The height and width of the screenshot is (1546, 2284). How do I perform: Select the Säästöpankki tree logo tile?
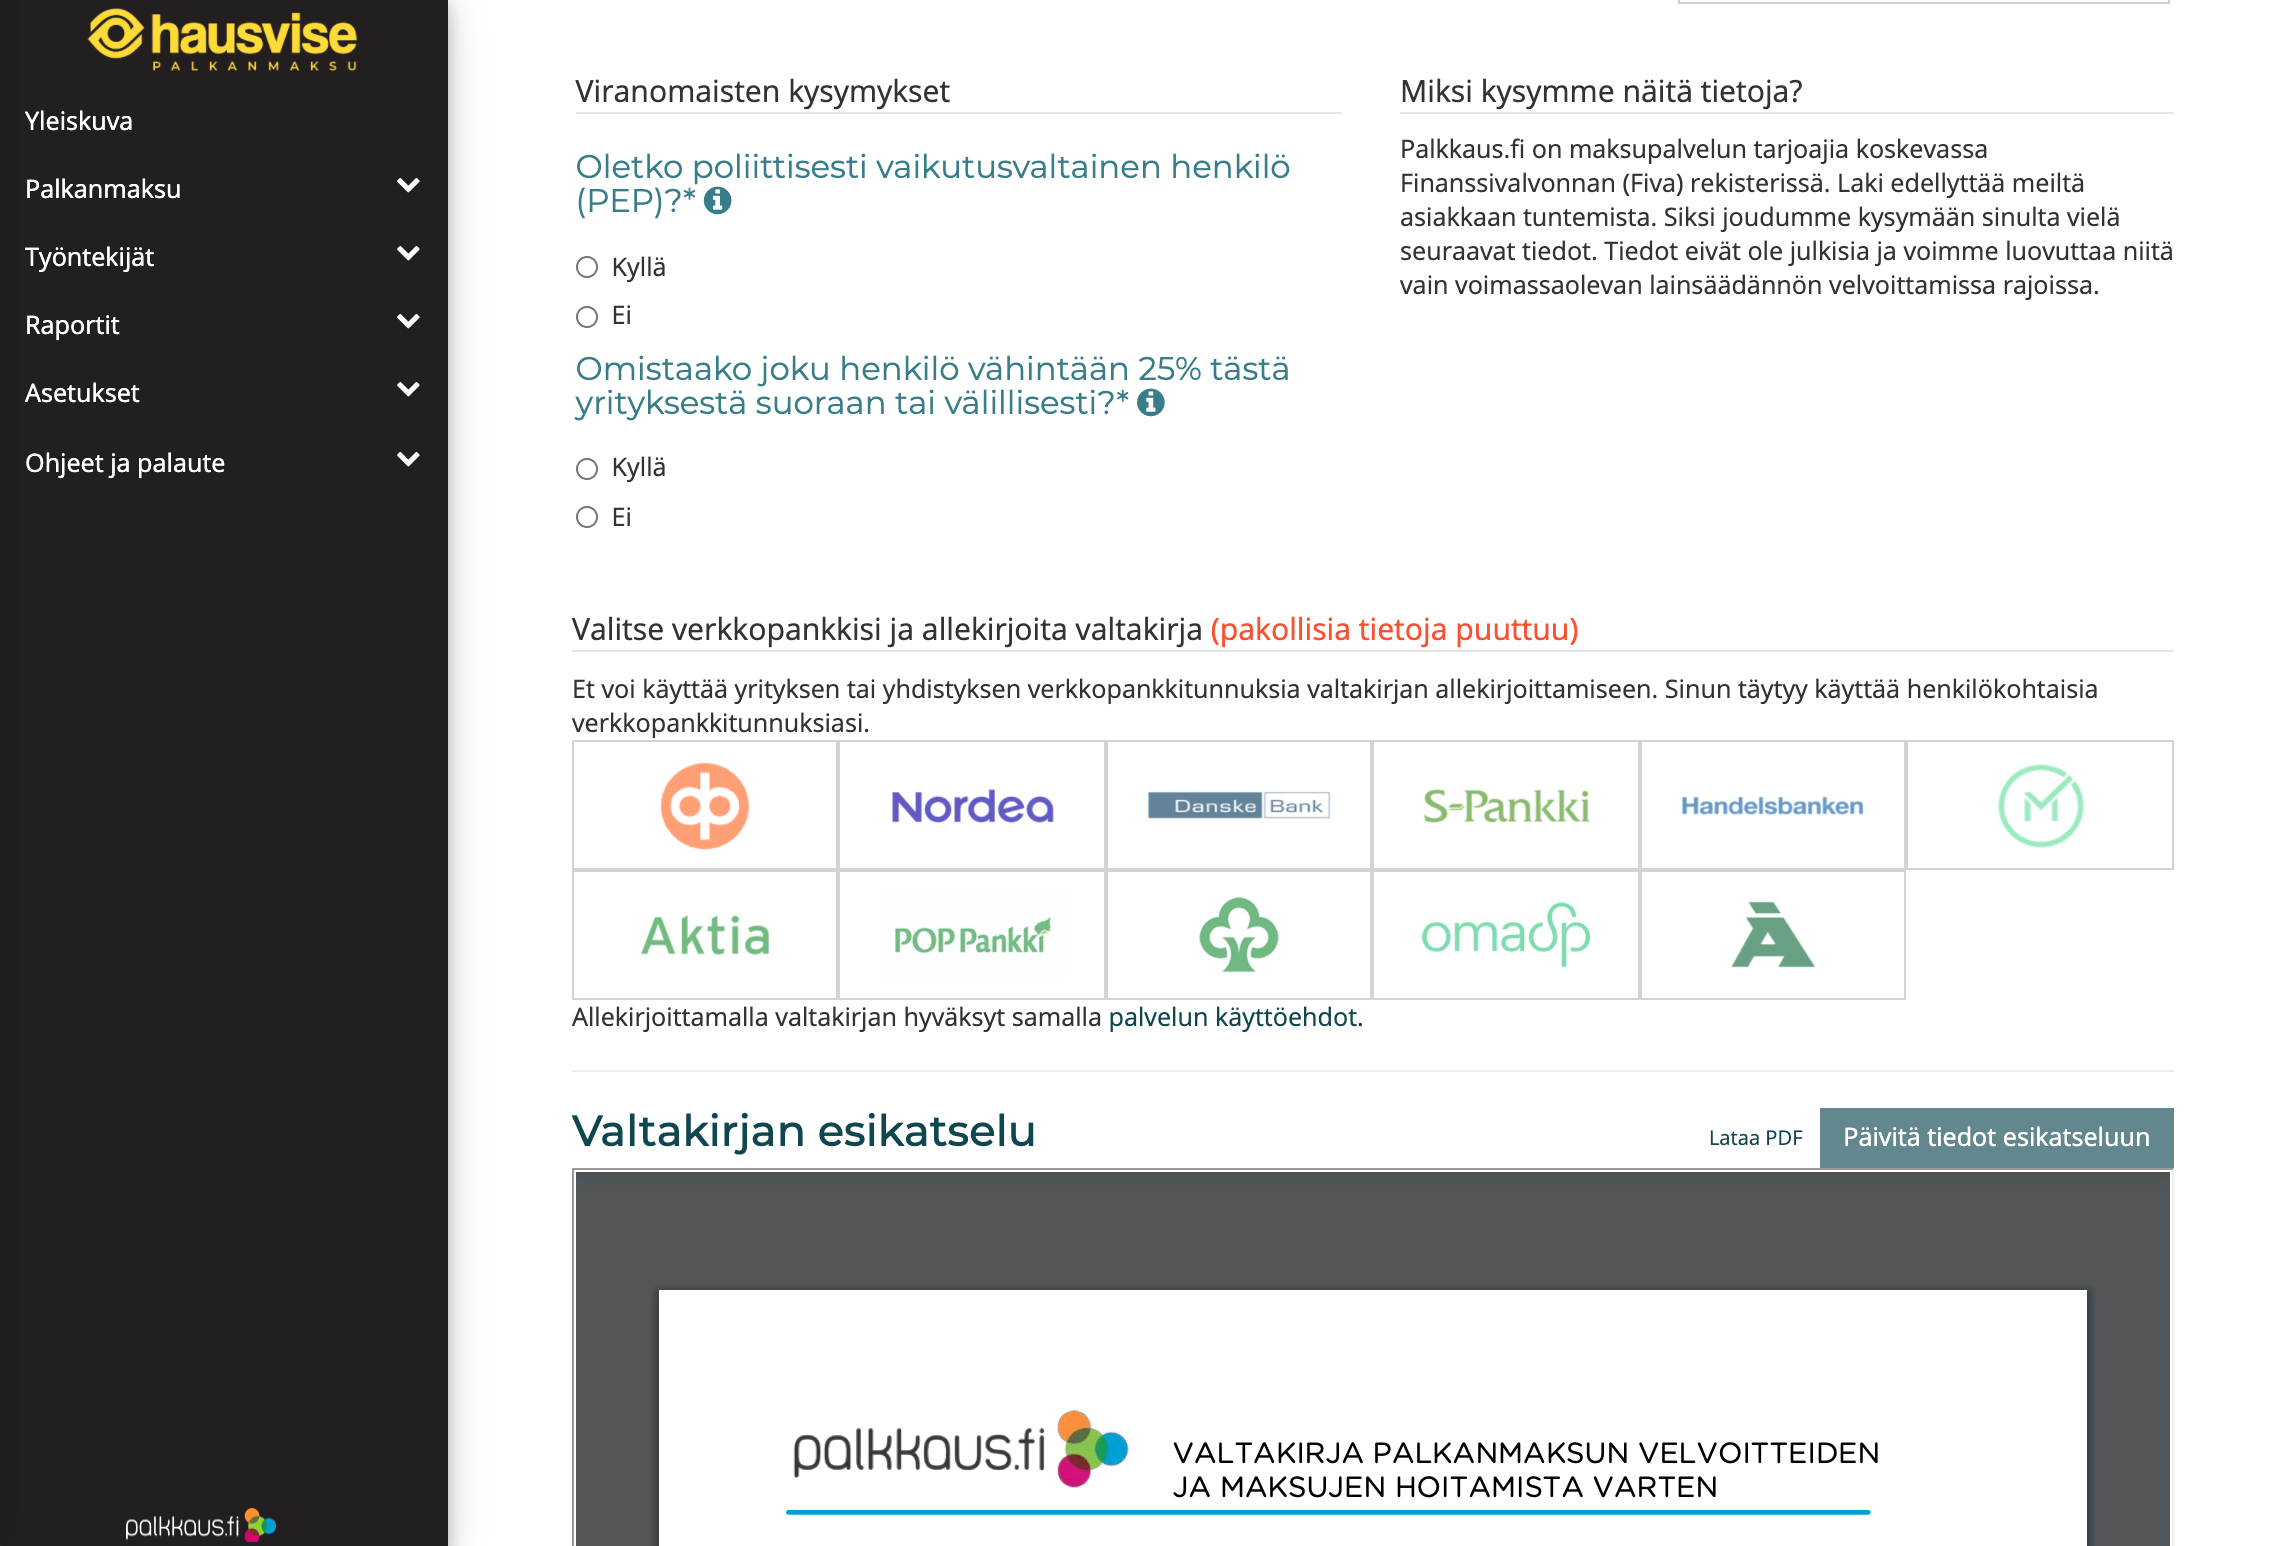[x=1239, y=935]
